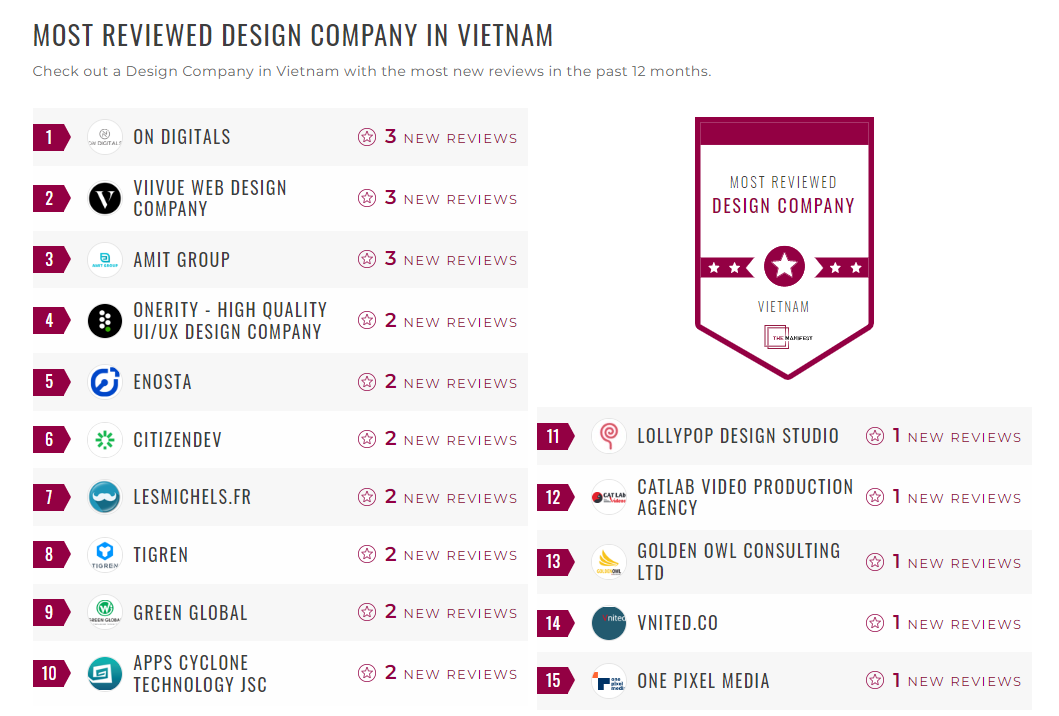Viewport: 1059px width, 716px height.
Task: Click The Manifest logo on badge
Action: 787,337
